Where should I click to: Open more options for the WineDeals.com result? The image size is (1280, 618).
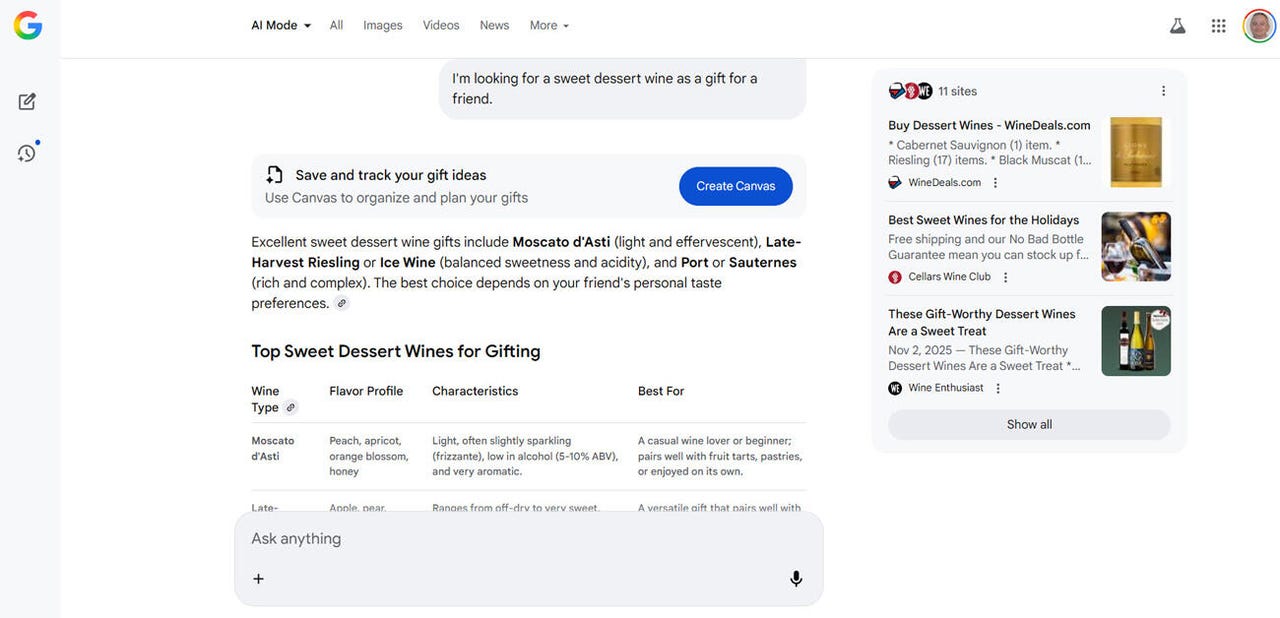pos(995,183)
